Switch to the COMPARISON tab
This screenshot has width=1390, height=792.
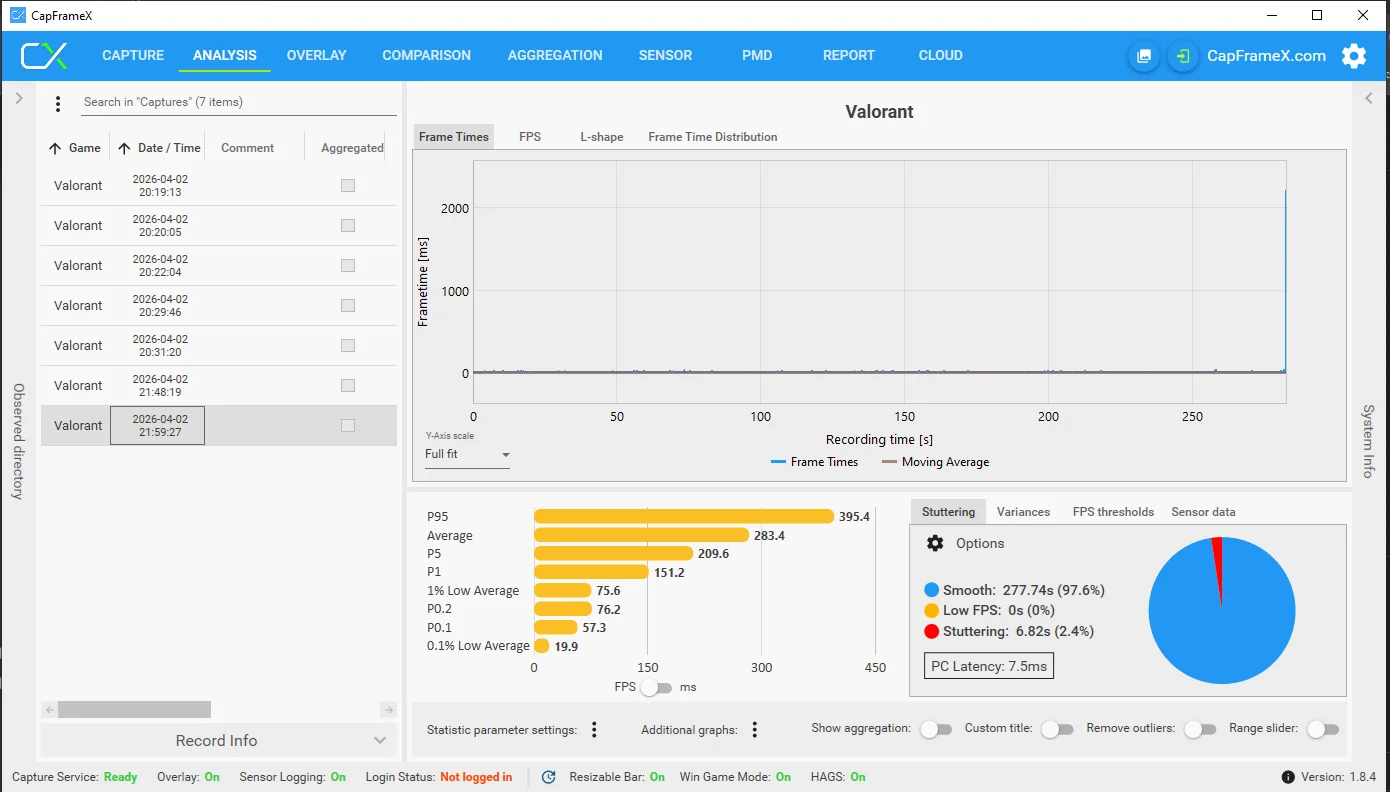point(426,56)
